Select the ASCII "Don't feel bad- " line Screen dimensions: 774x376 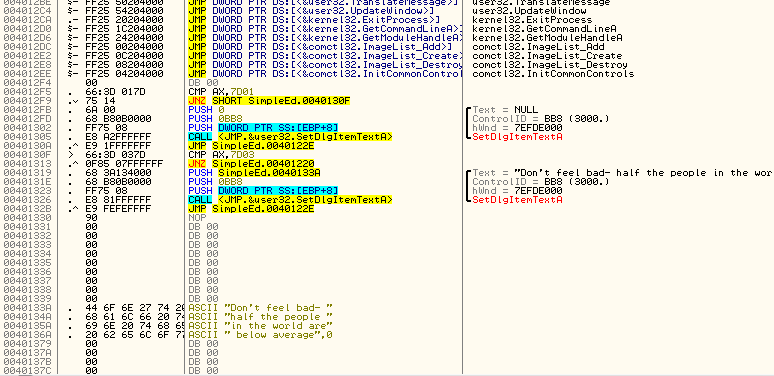(261, 307)
